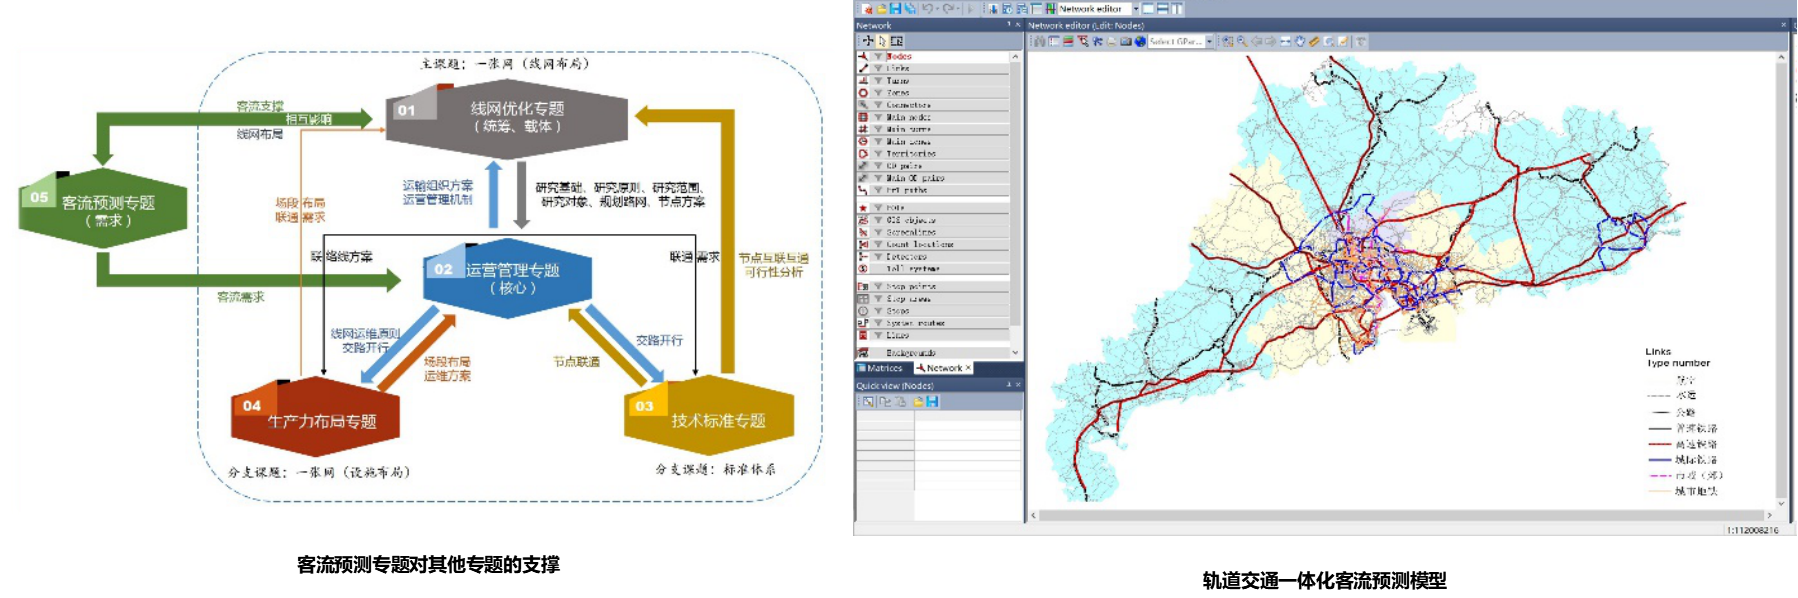Select the pan hand tool in map toolbar
This screenshot has height=598, width=1798.
tap(1299, 42)
